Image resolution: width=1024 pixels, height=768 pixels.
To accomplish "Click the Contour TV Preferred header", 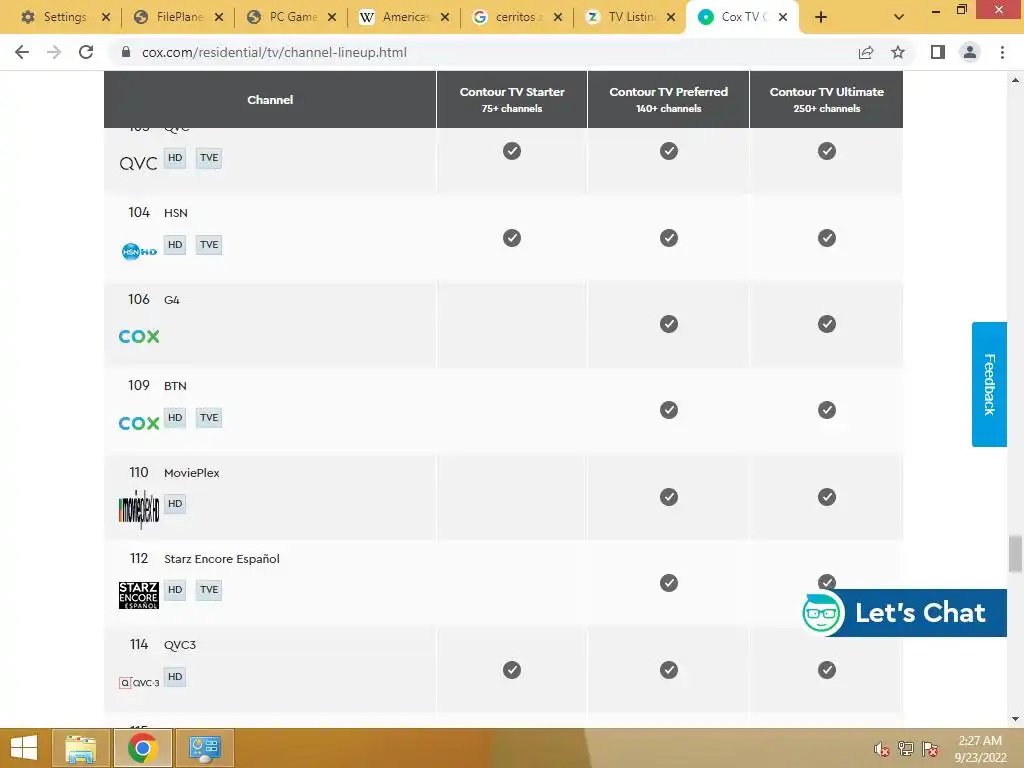I will (669, 99).
